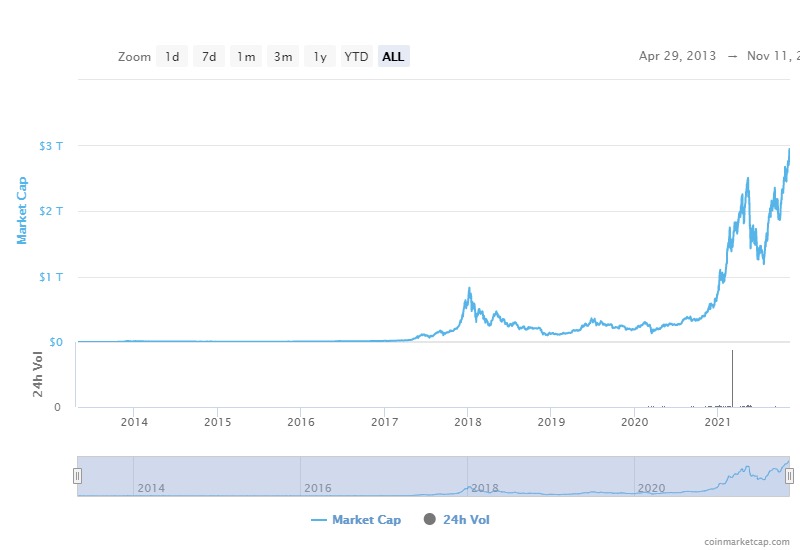Viewport: 800px width, 550px height.
Task: Click the 2018 label in the navigator timeline
Action: pos(485,488)
